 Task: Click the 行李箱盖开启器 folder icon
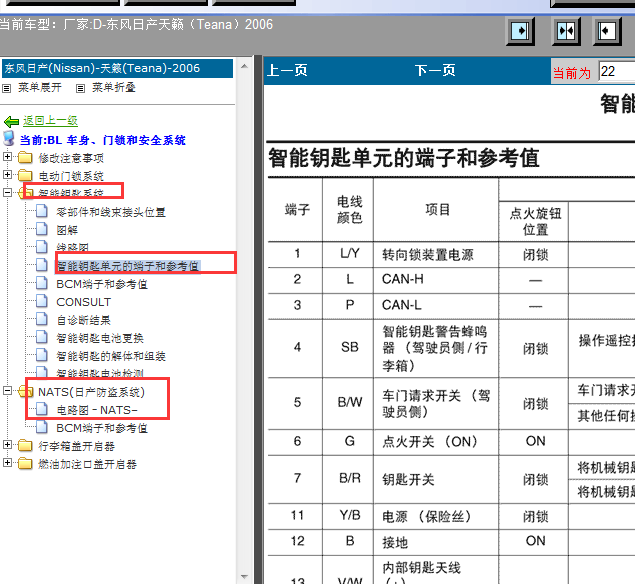click(25, 445)
